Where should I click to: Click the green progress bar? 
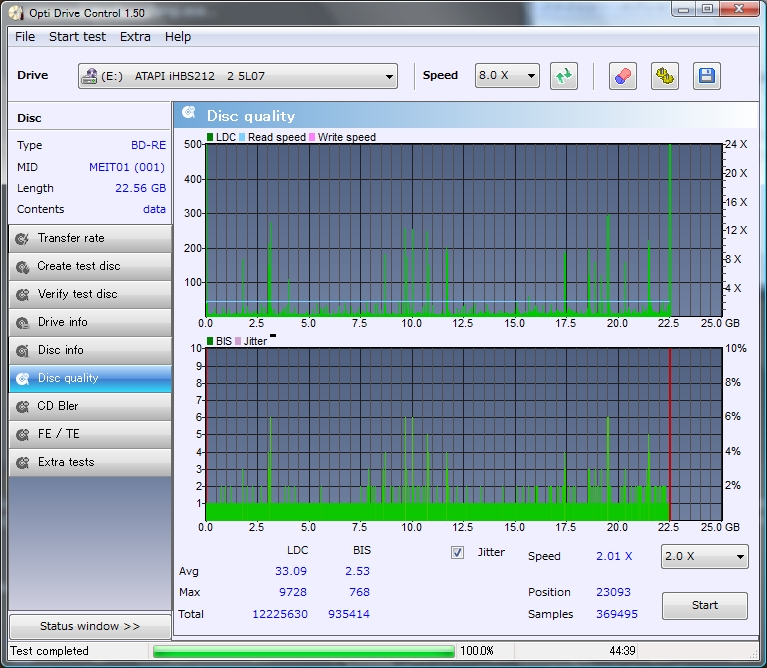tap(303, 651)
